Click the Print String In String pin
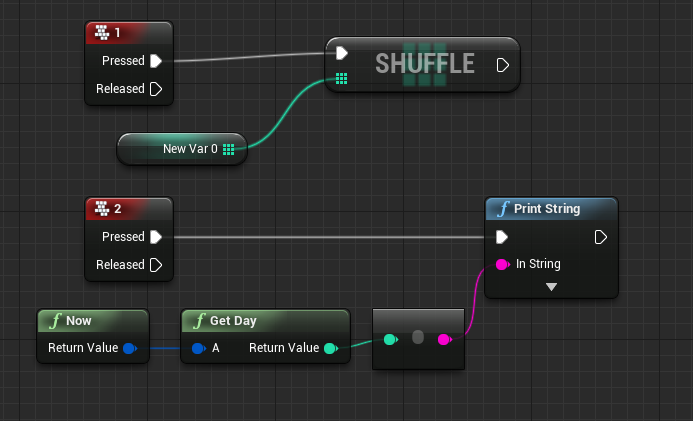 (x=503, y=264)
